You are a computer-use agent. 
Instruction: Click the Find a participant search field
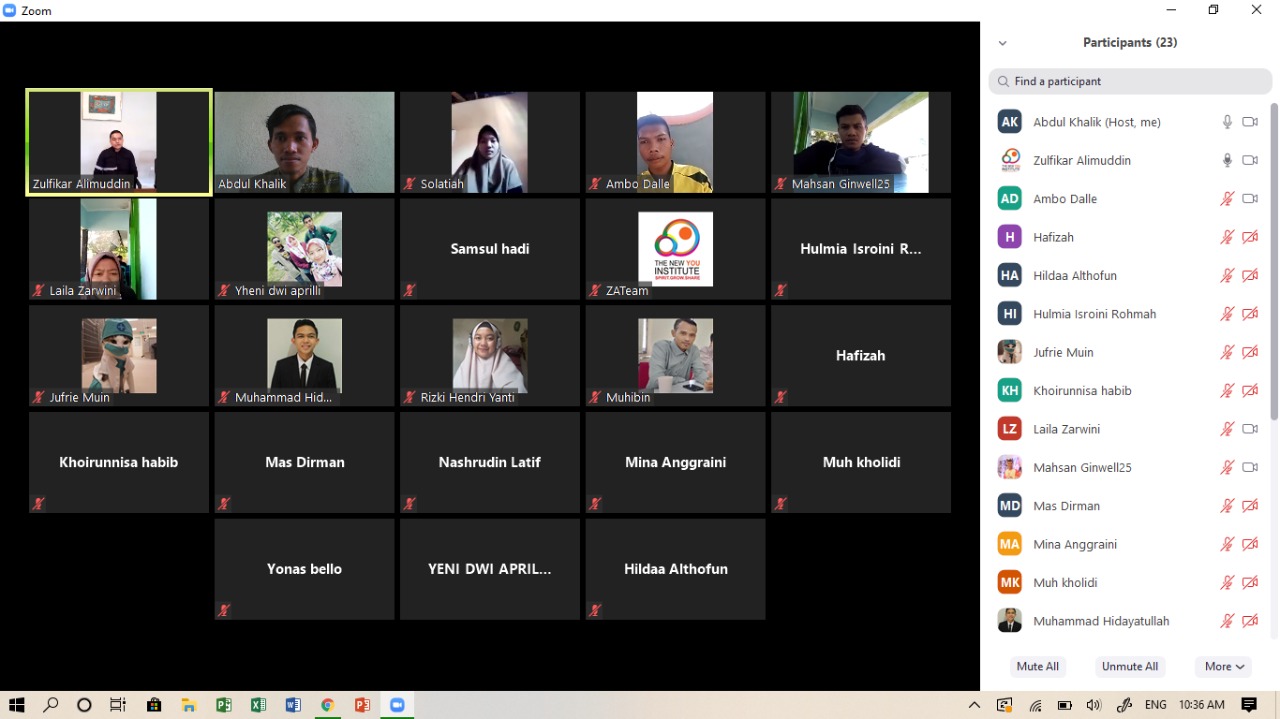1135,82
